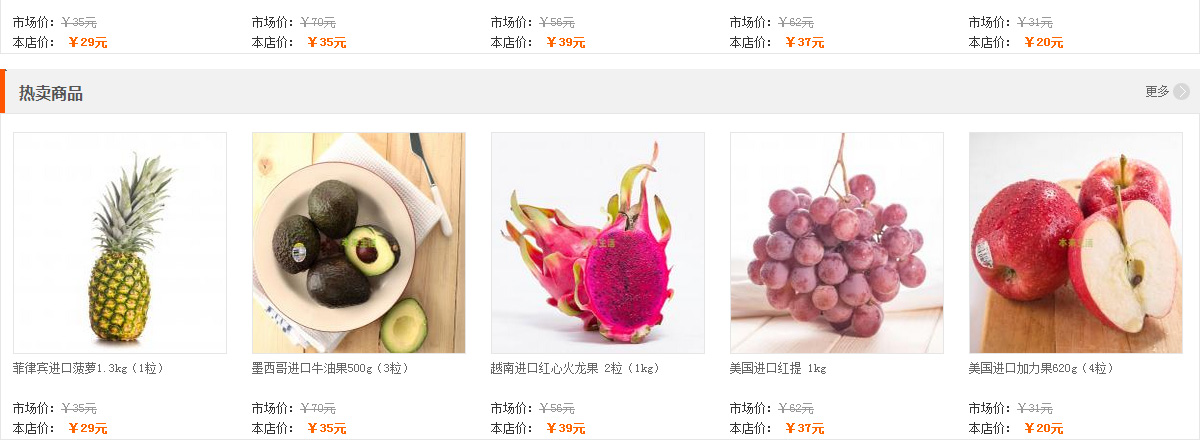Open the 更多 link for hot products
This screenshot has height=442, width=1200.
(1157, 92)
